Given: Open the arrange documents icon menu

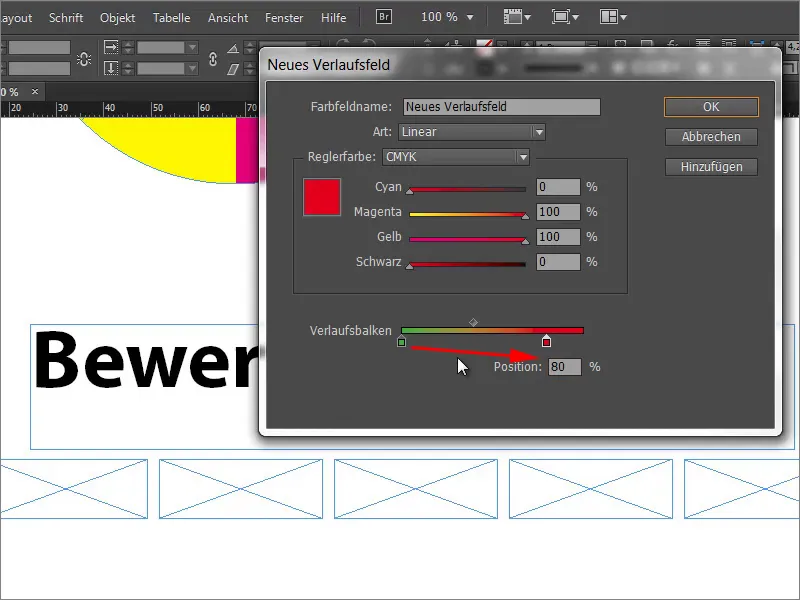Looking at the screenshot, I should pyautogui.click(x=613, y=17).
